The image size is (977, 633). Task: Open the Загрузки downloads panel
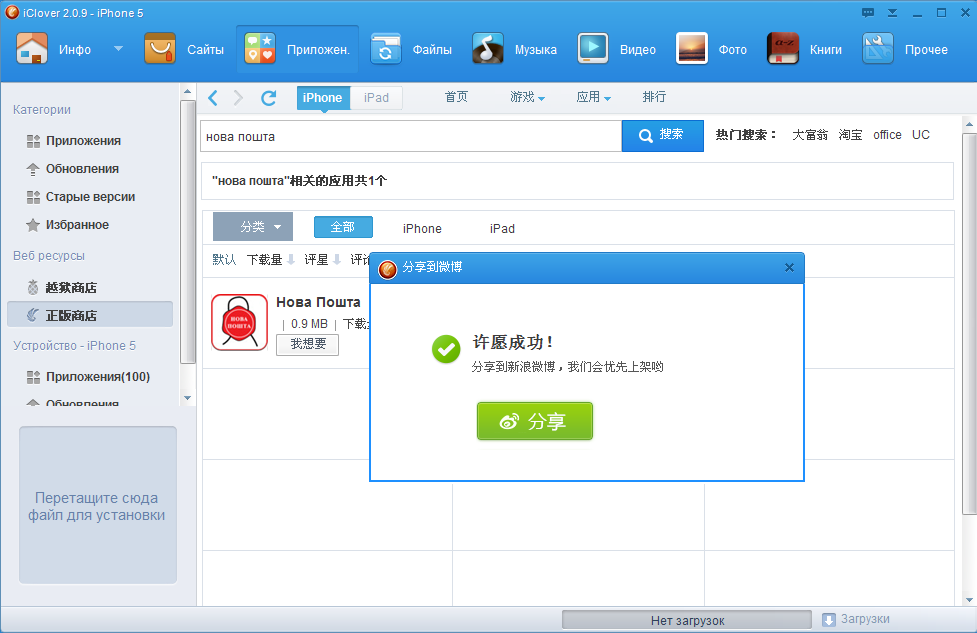click(x=856, y=619)
